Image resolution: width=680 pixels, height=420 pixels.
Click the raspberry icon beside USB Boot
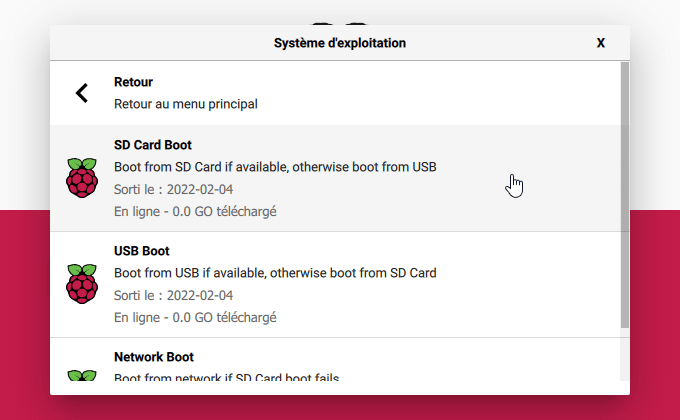pyautogui.click(x=82, y=284)
